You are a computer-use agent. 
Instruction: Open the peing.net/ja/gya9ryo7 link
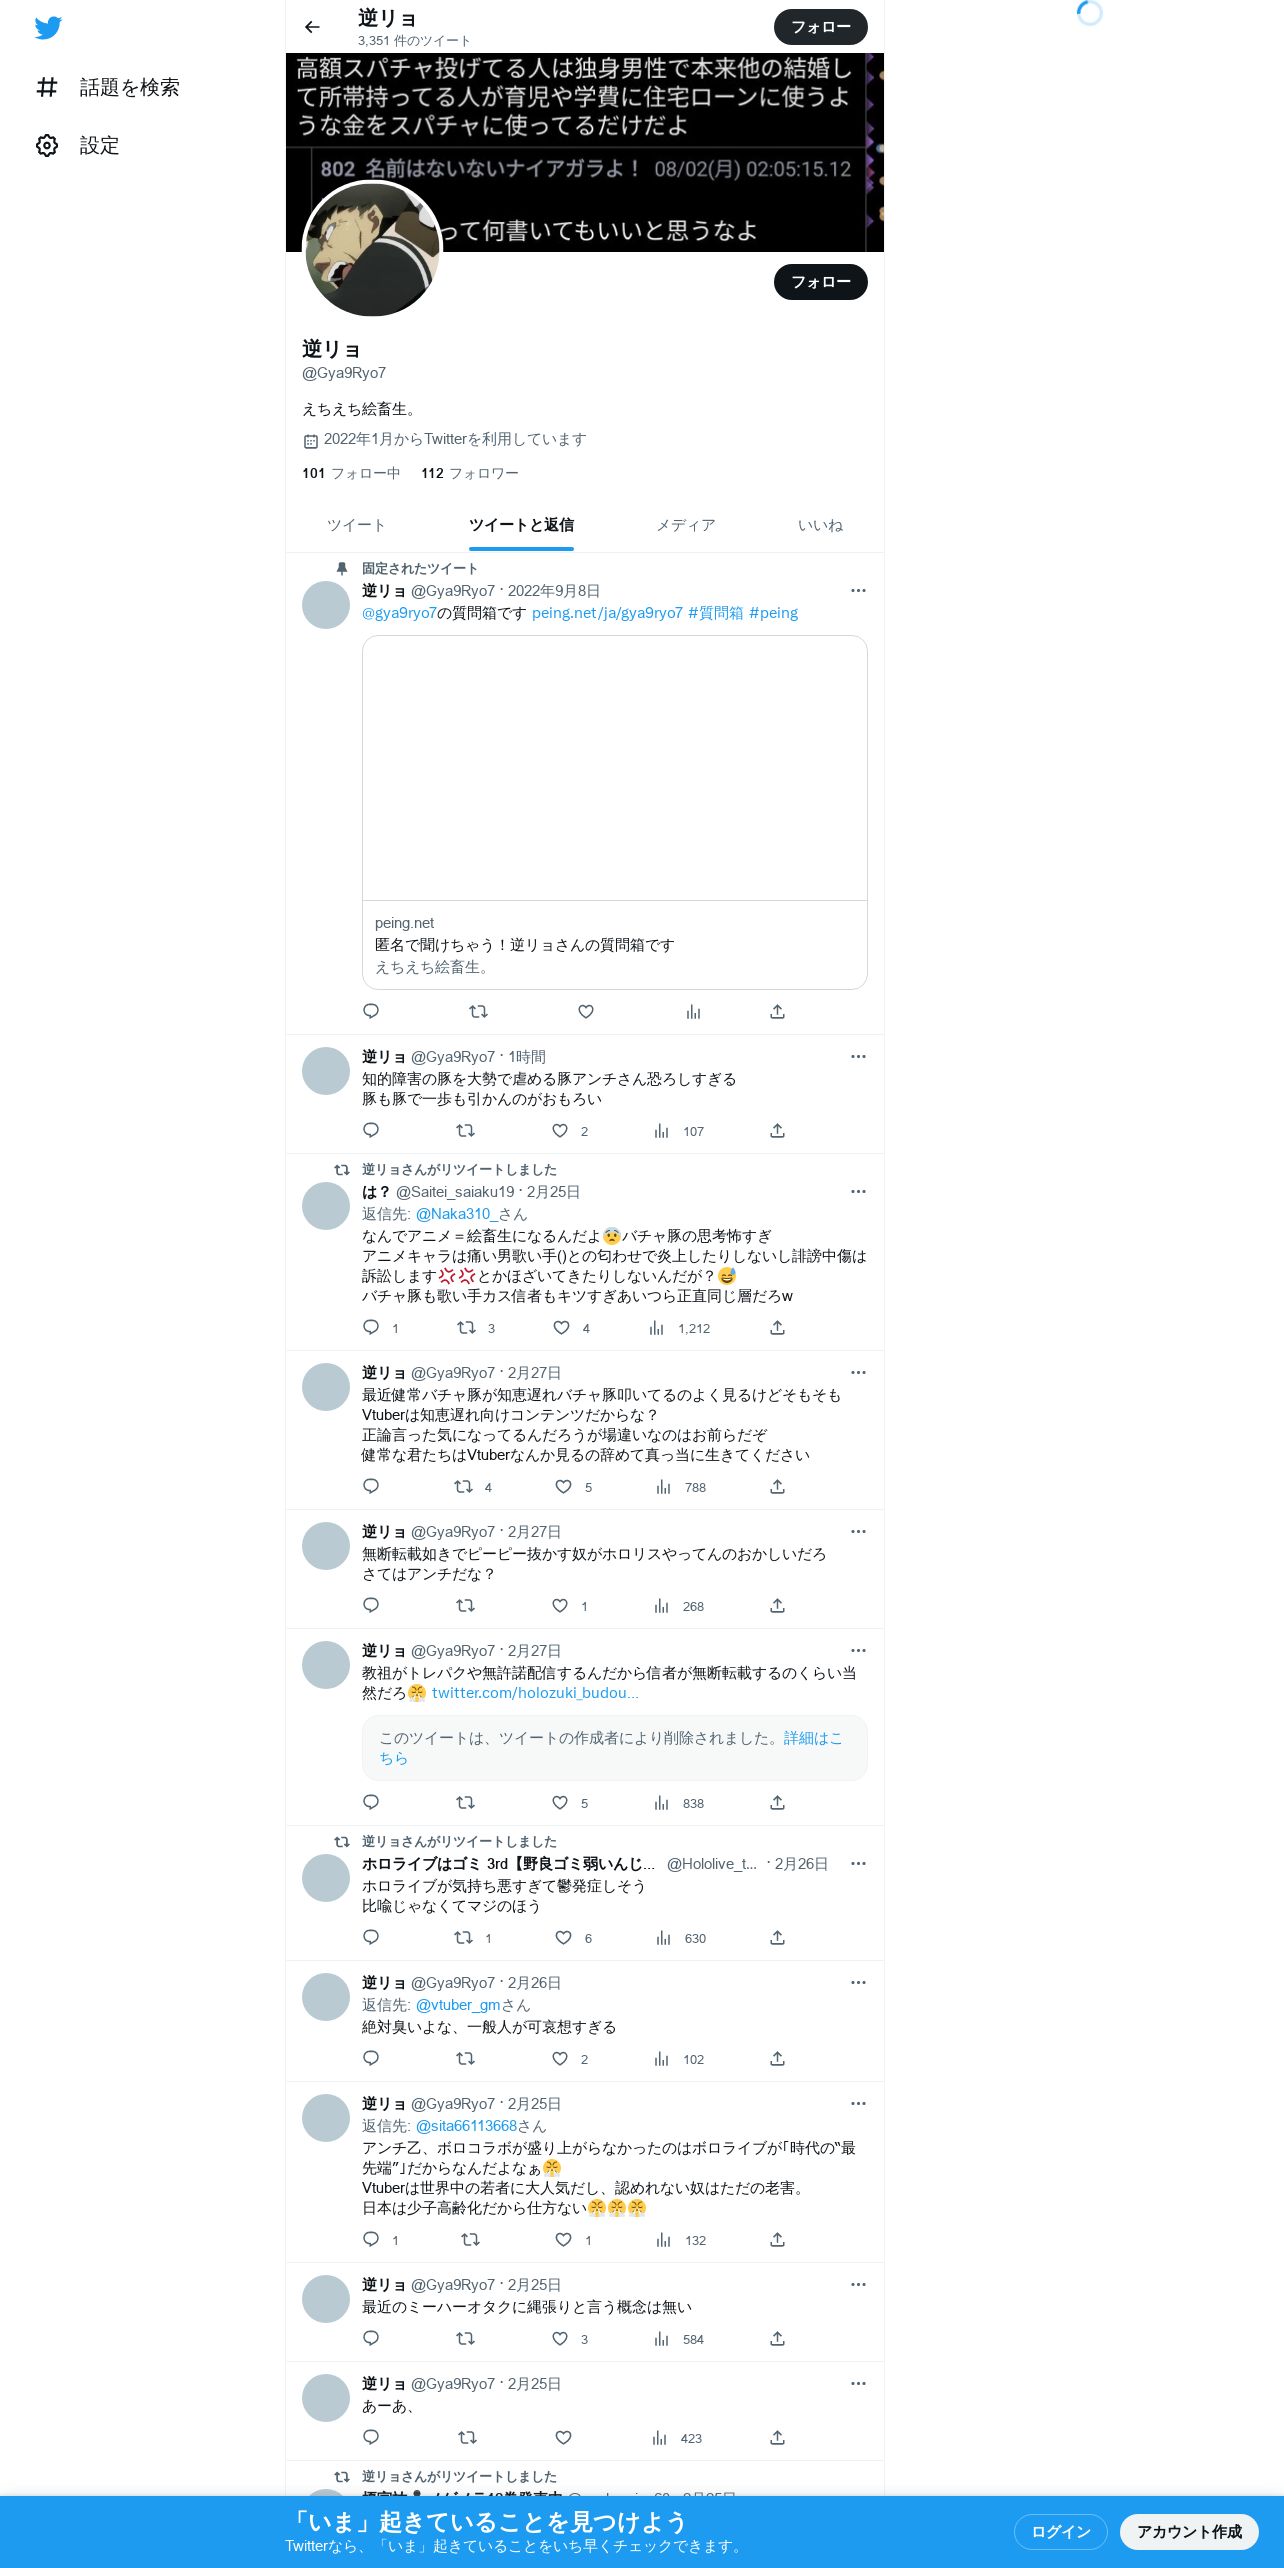click(x=607, y=613)
